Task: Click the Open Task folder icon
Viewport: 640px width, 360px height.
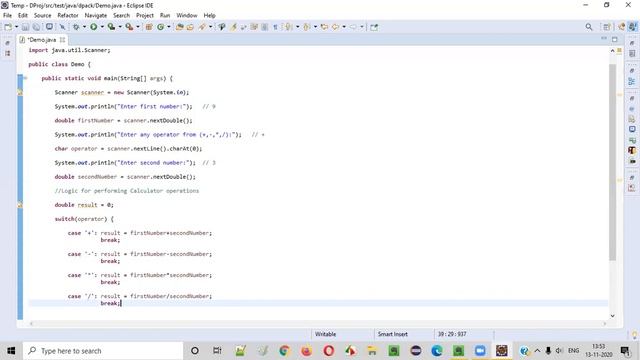Action: click(x=190, y=27)
